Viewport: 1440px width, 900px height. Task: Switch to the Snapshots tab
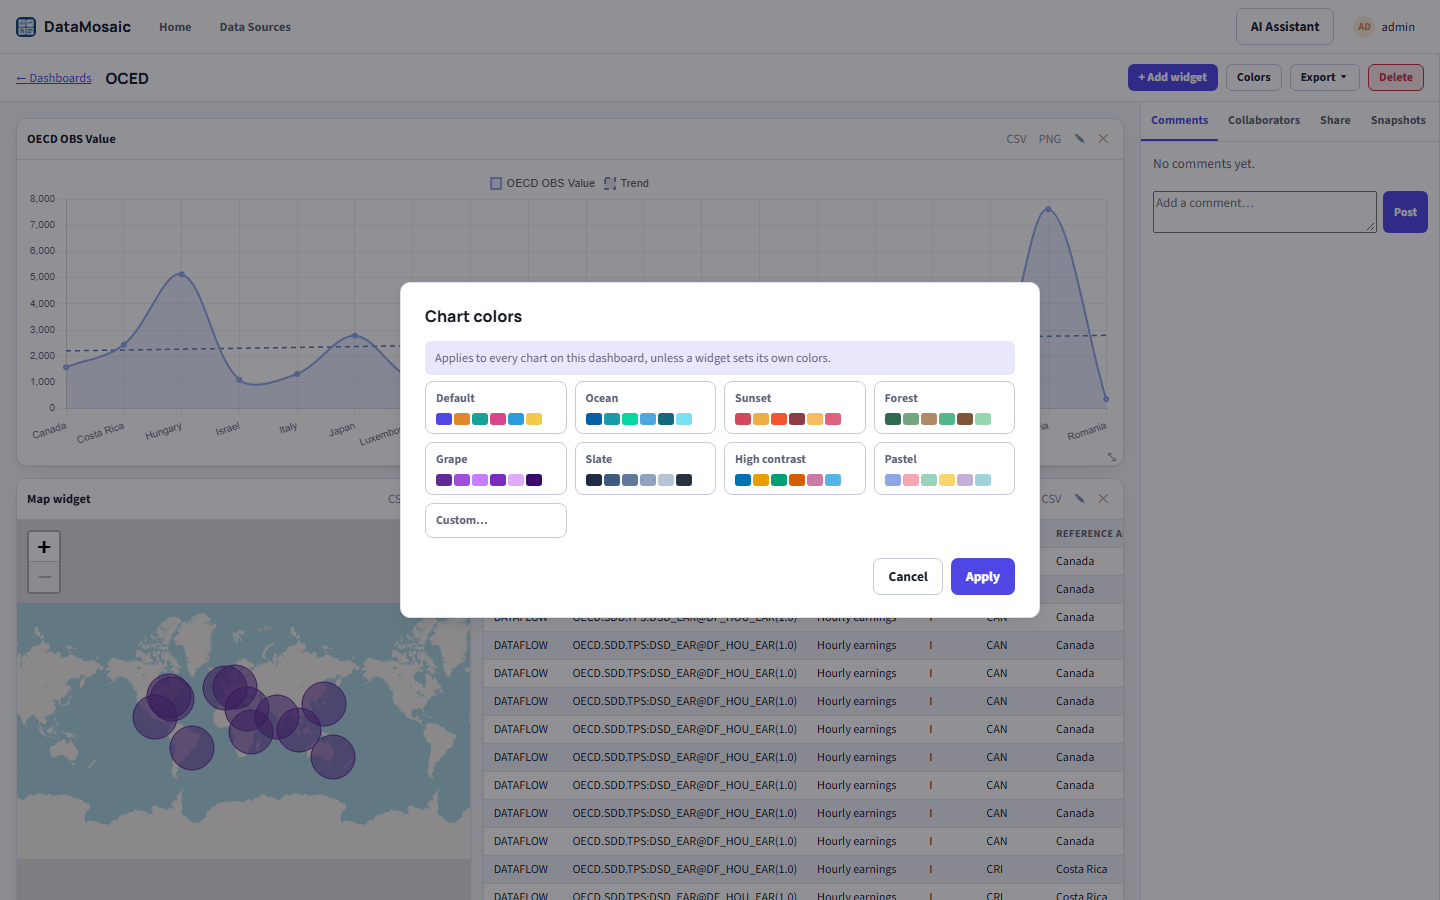pyautogui.click(x=1398, y=120)
